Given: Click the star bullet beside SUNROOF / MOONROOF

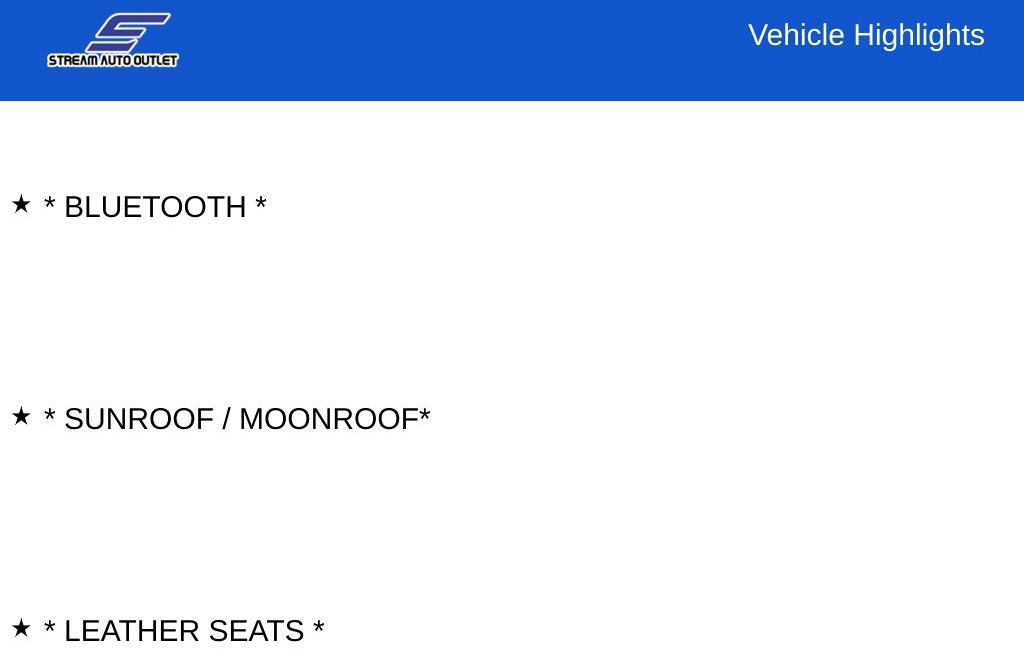Looking at the screenshot, I should (21, 415).
